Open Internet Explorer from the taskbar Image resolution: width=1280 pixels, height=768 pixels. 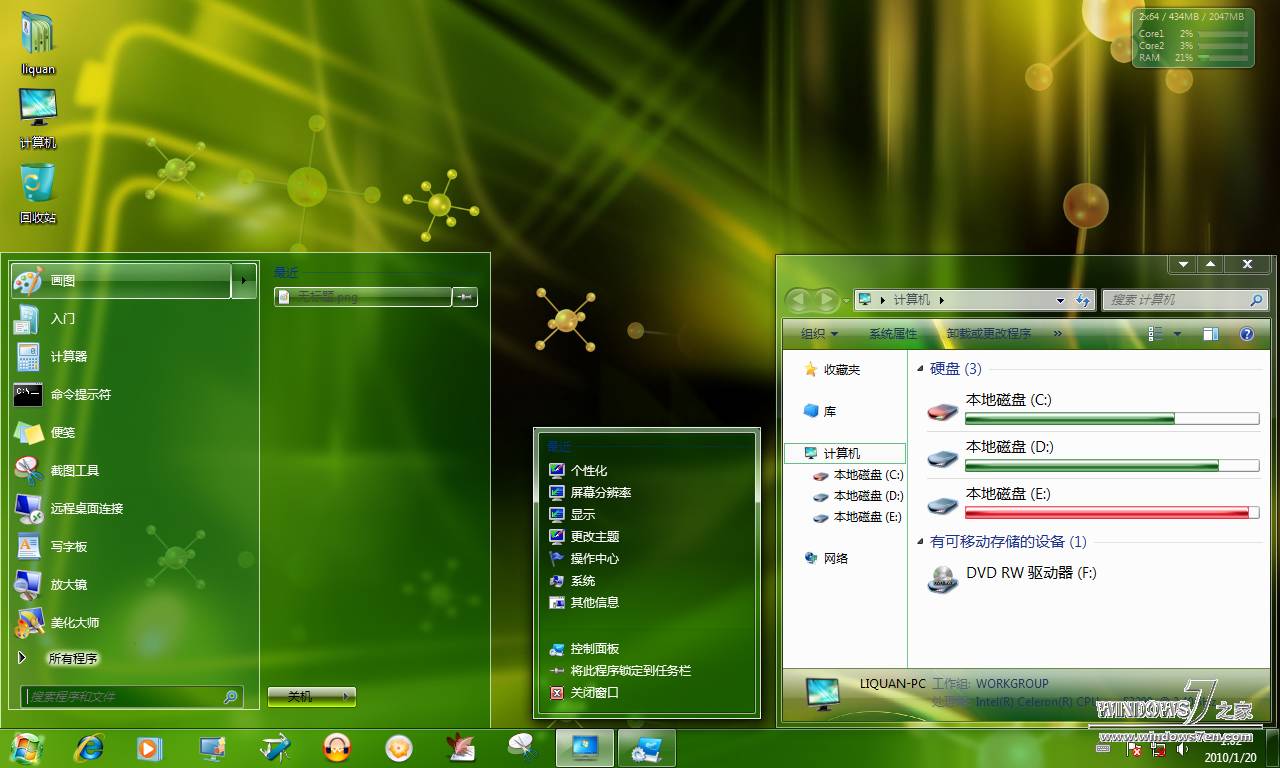pyautogui.click(x=89, y=748)
